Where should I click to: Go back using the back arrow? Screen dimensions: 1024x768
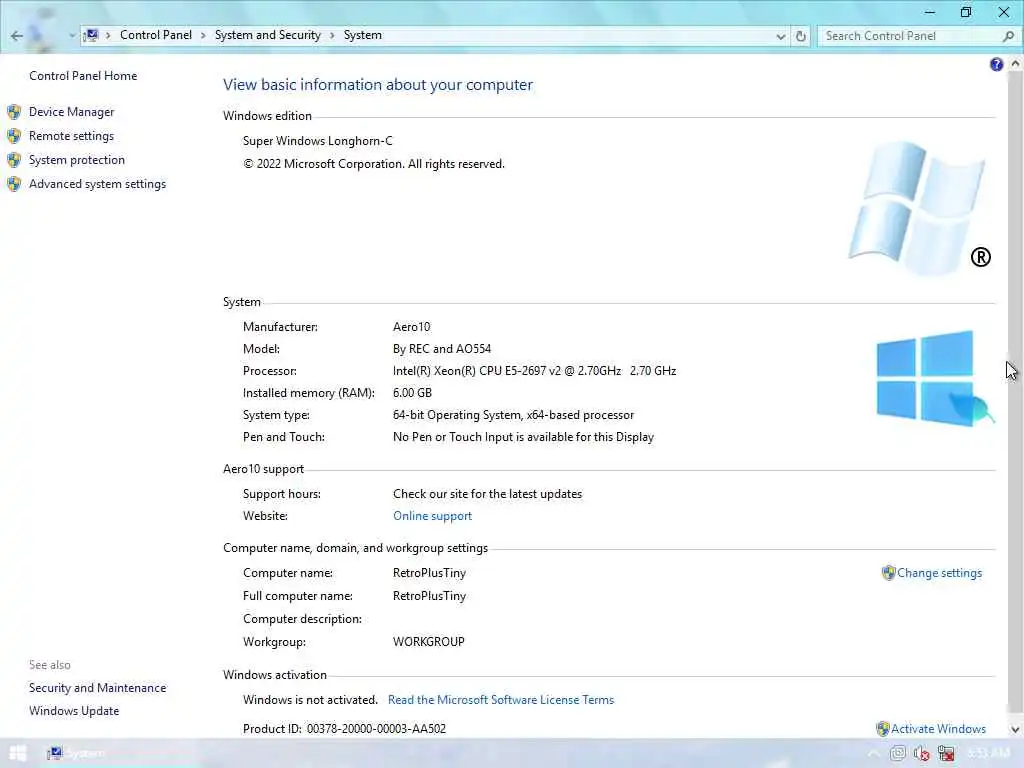16,36
